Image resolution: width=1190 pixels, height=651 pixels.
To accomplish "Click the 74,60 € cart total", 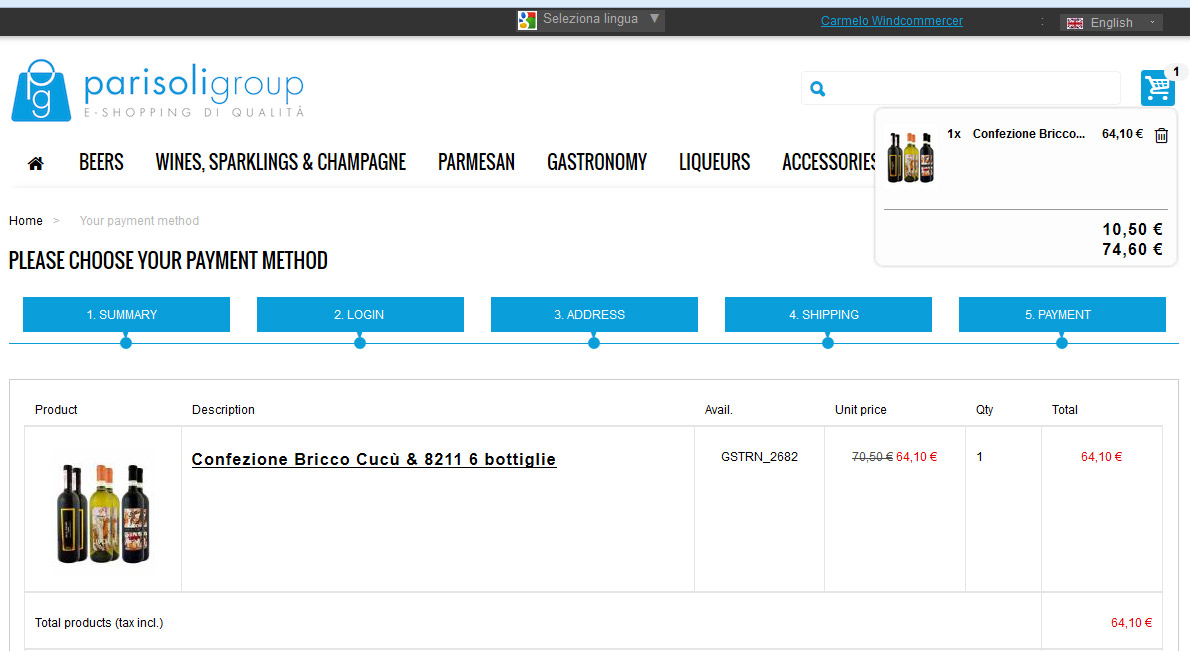I will click(x=1132, y=250).
